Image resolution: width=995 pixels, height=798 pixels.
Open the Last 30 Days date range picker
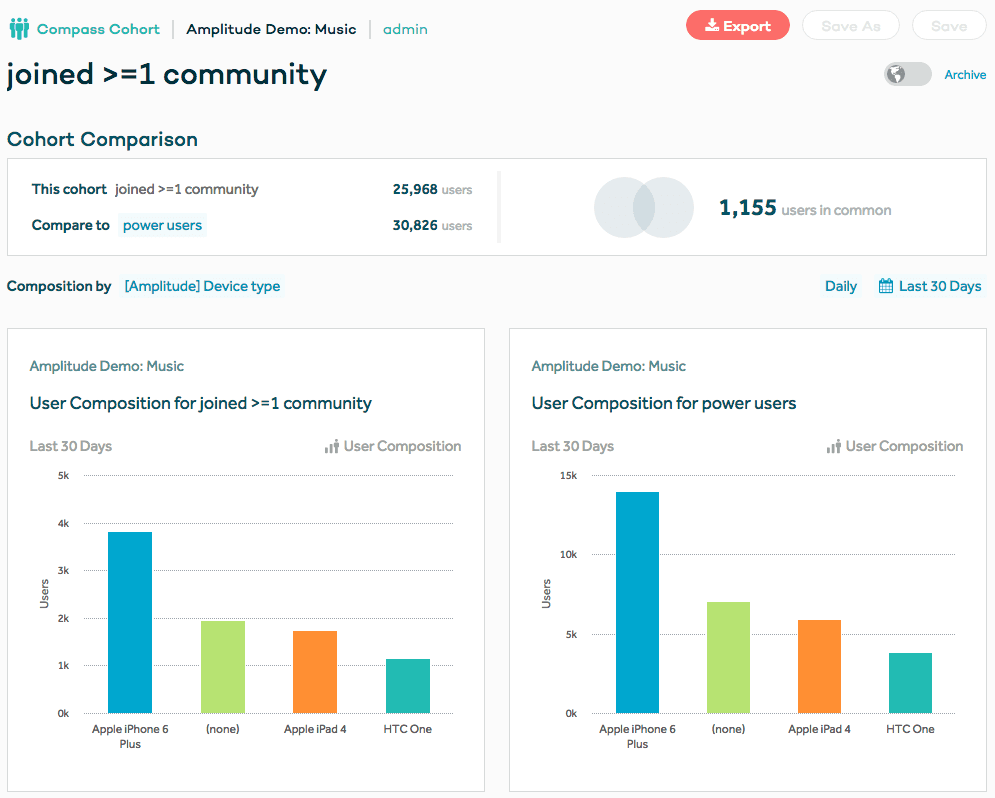938,285
